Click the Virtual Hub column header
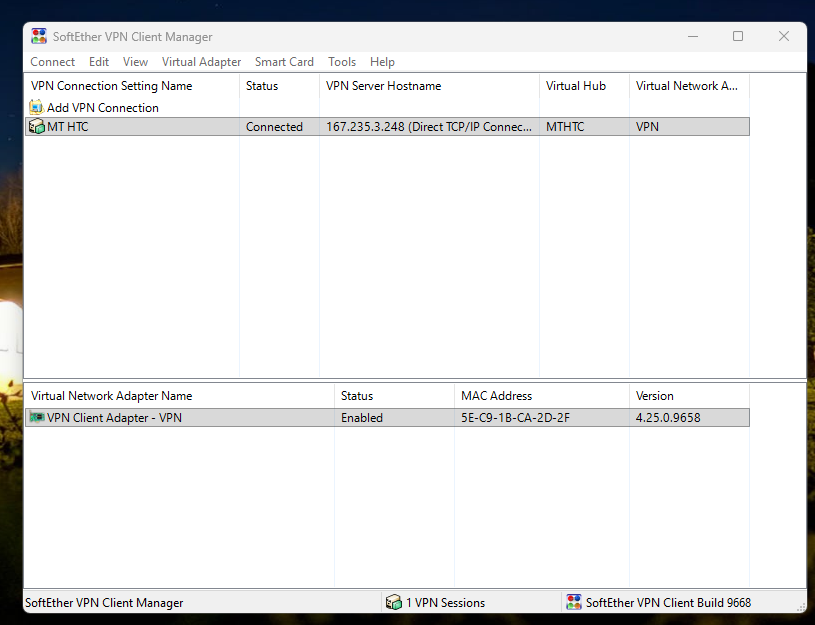Image resolution: width=815 pixels, height=625 pixels. click(576, 86)
